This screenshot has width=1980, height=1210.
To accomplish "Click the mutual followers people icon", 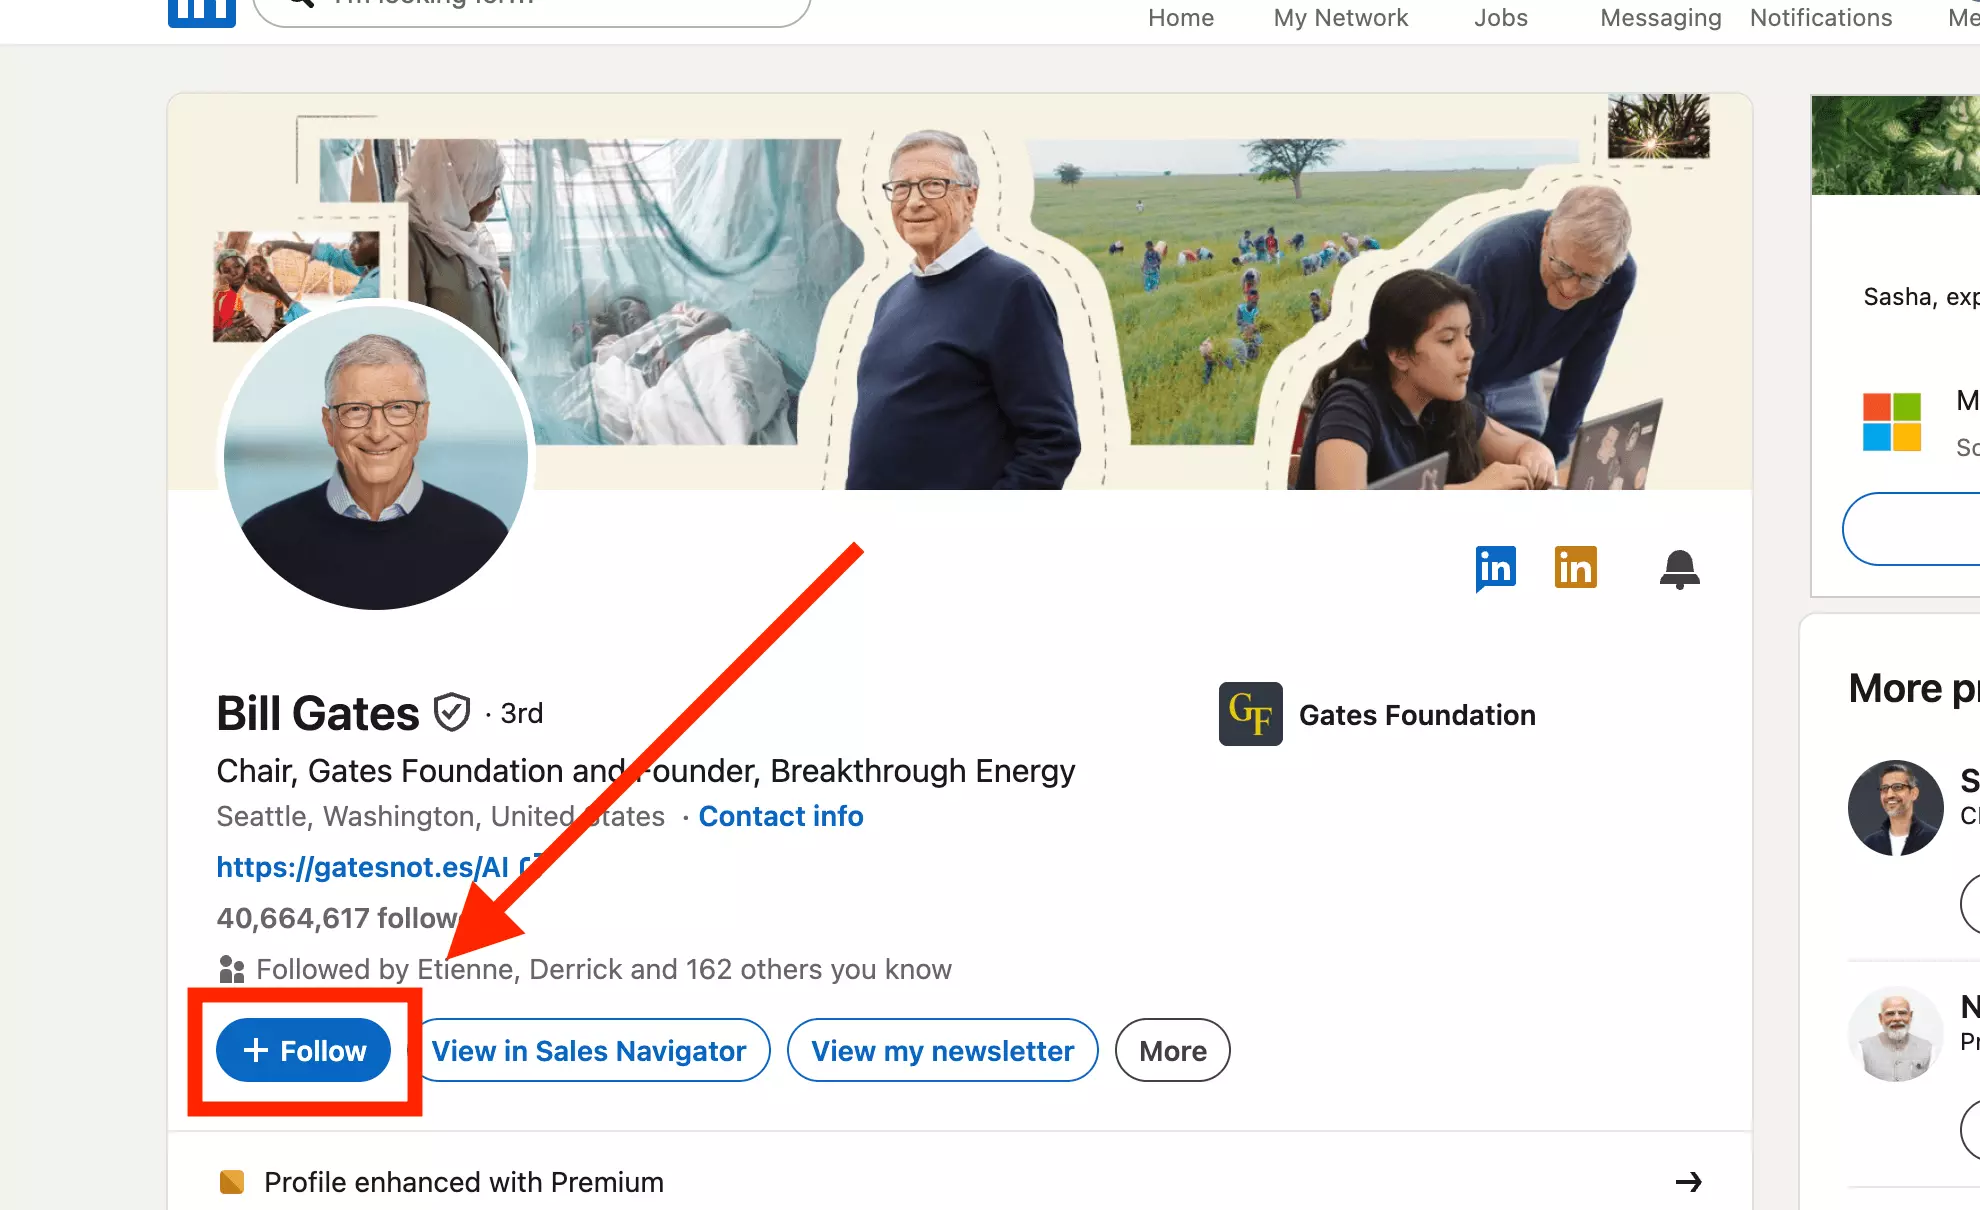I will pos(232,969).
